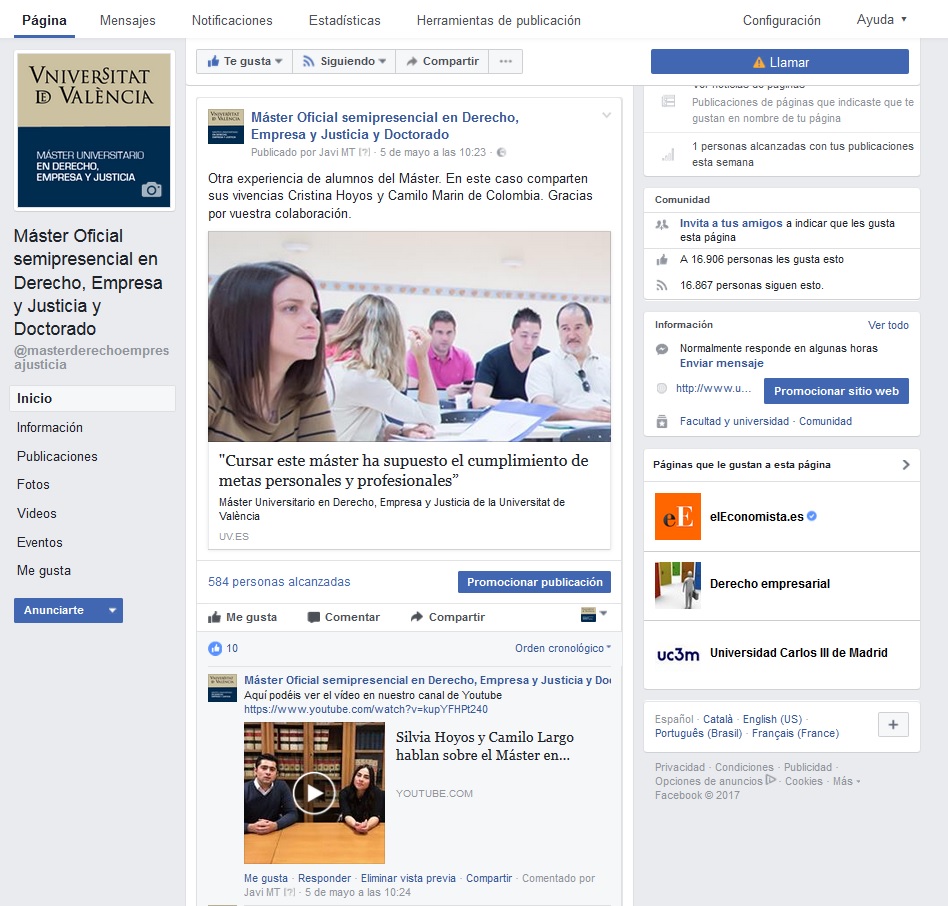
Task: Share the post using Compartir
Action: coord(448,617)
